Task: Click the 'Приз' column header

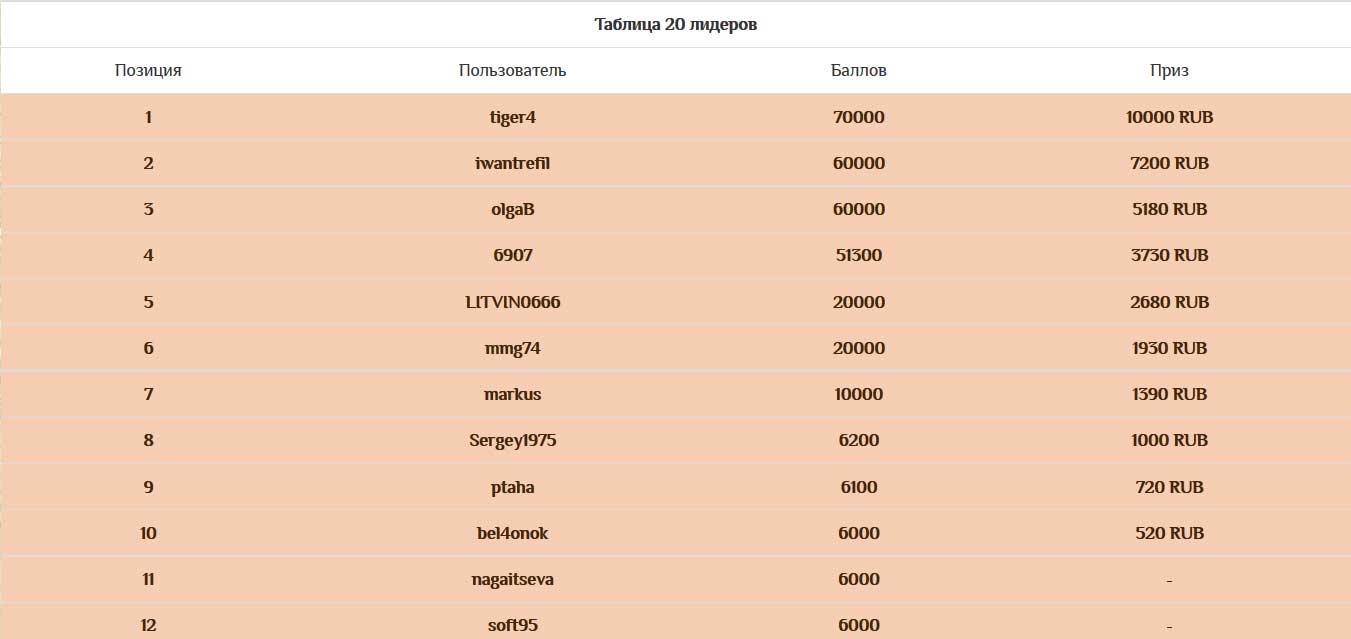Action: (x=1169, y=71)
